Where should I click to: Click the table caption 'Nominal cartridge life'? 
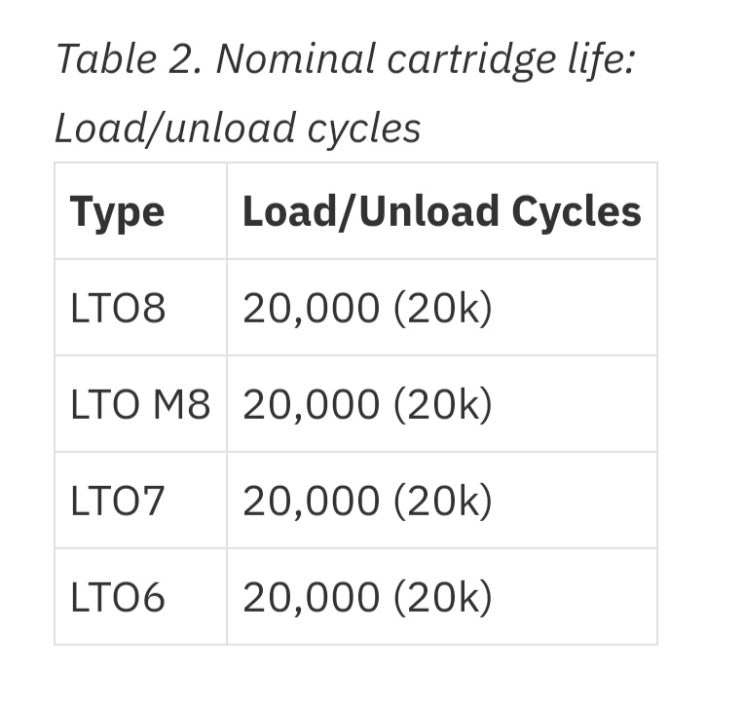click(x=426, y=60)
